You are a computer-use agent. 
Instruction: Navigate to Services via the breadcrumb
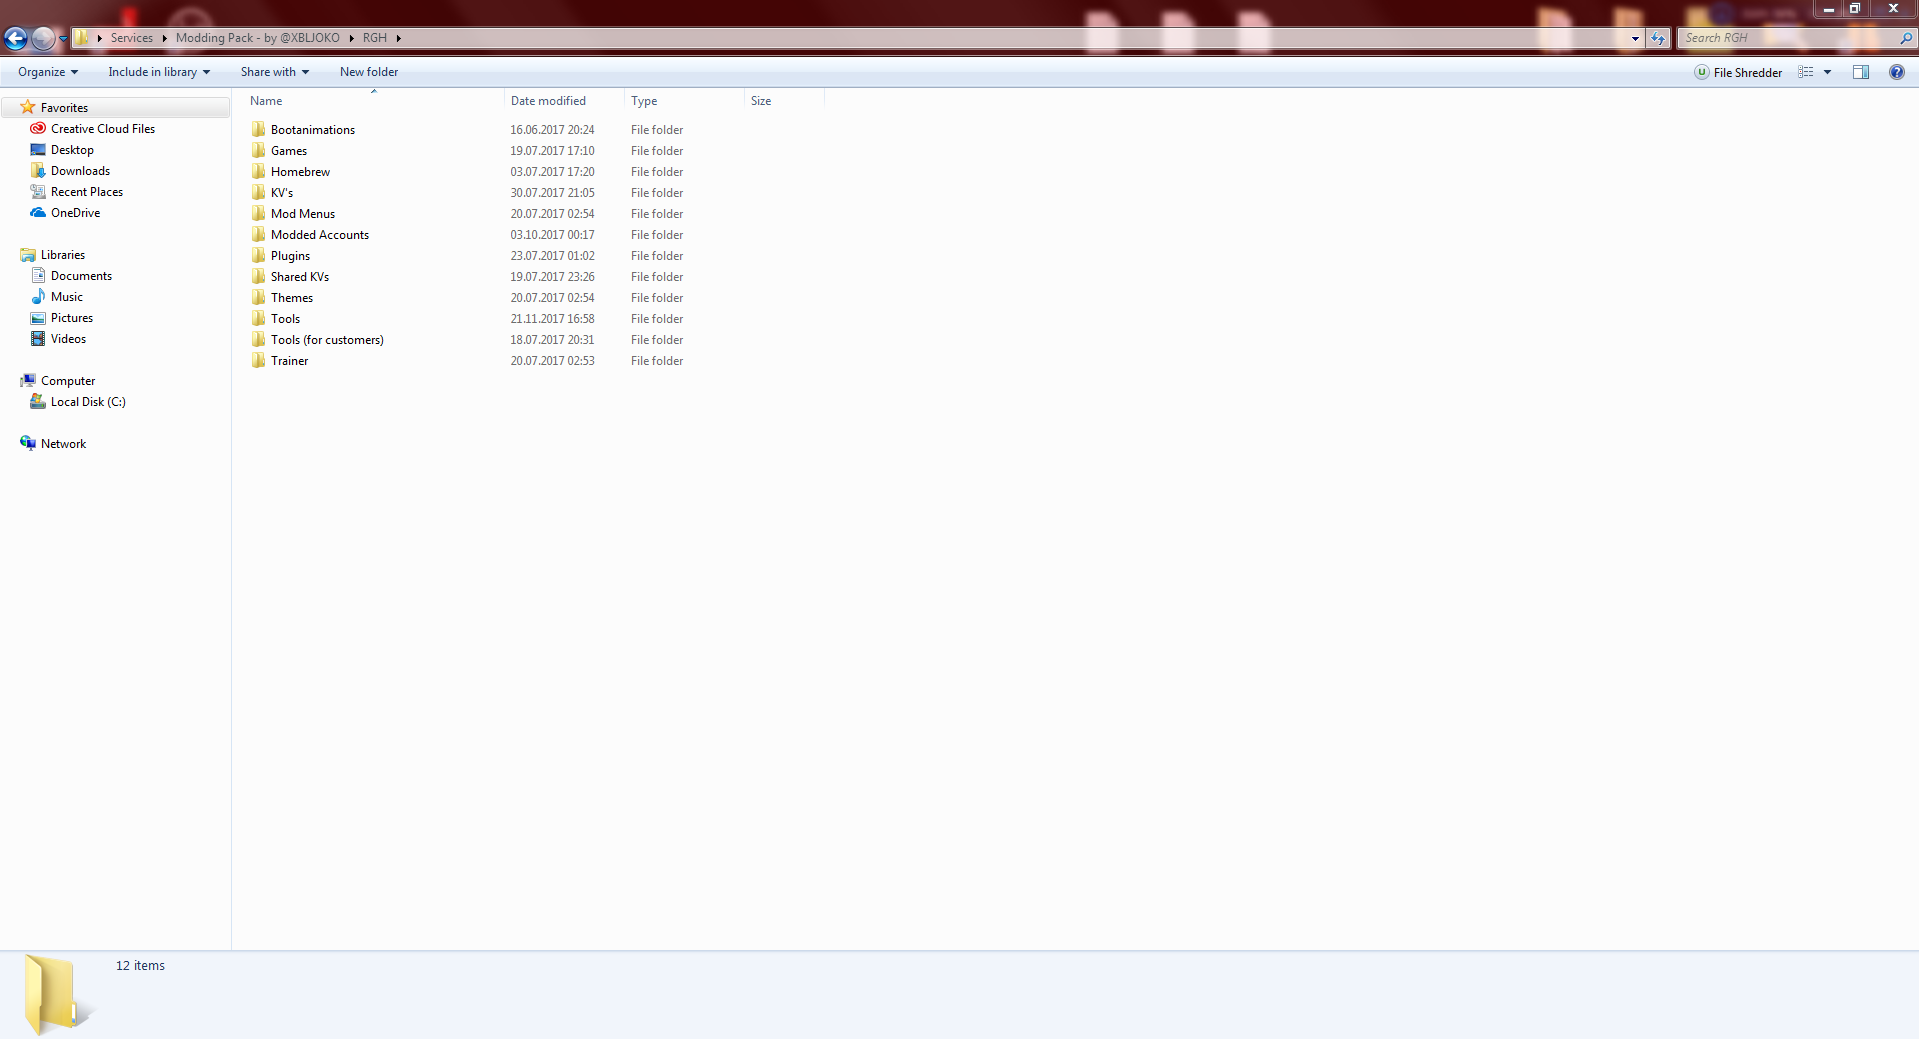click(x=132, y=38)
